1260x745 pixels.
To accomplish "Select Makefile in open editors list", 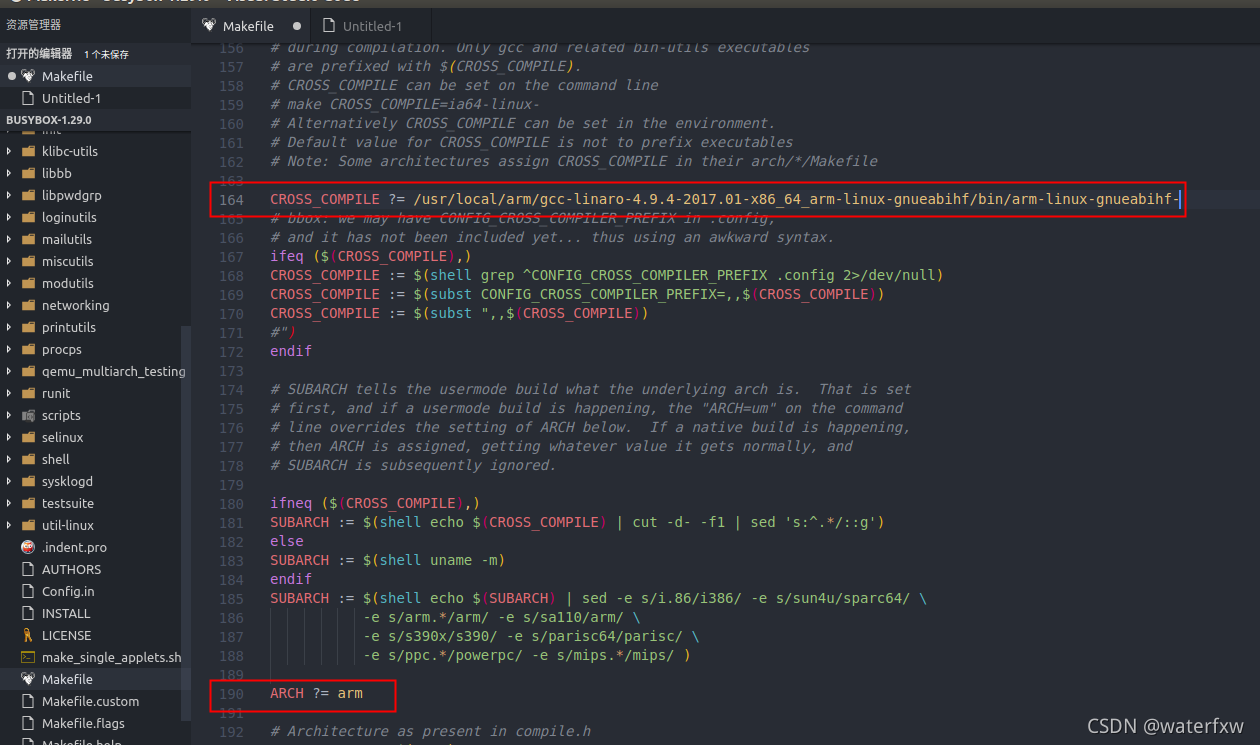I will (95, 76).
